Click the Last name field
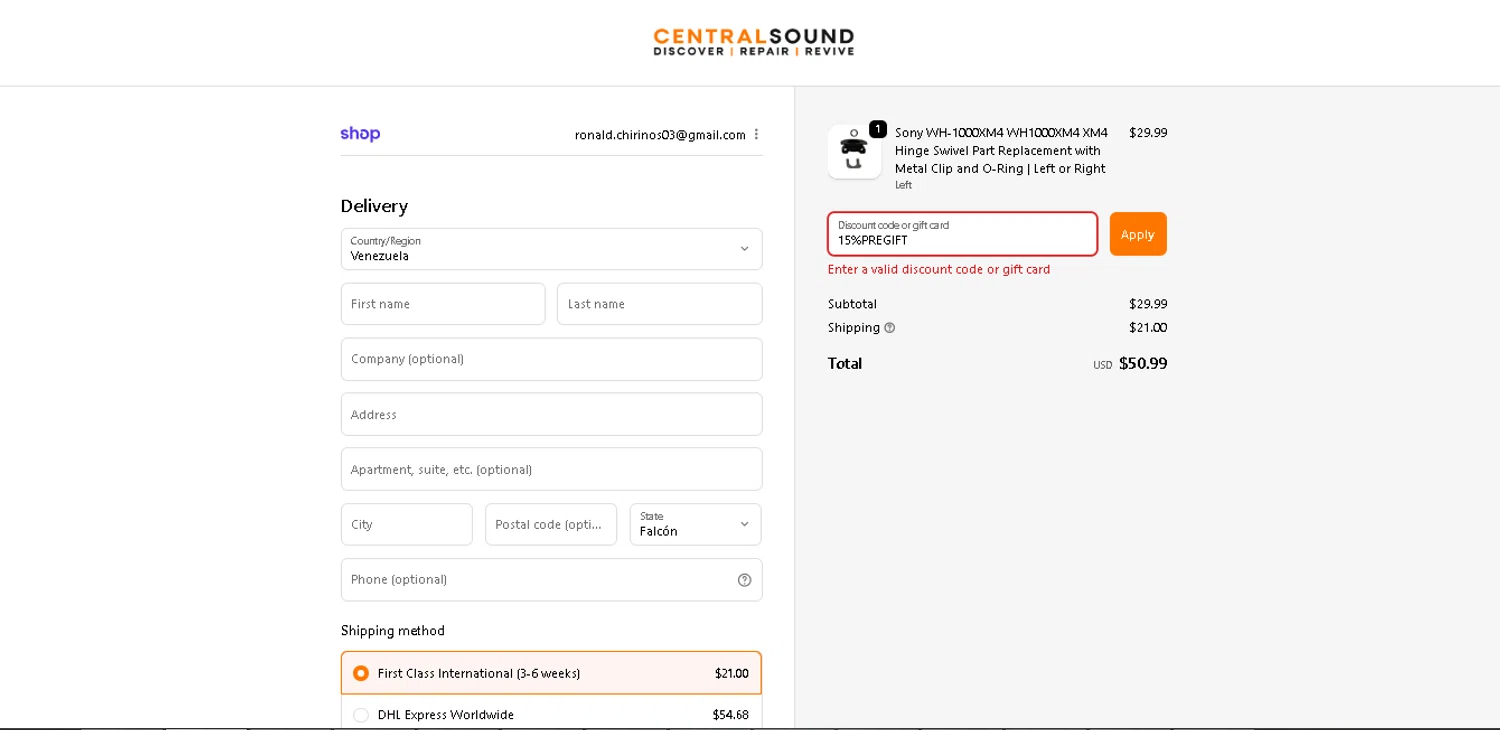The height and width of the screenshot is (730, 1500). (x=659, y=304)
